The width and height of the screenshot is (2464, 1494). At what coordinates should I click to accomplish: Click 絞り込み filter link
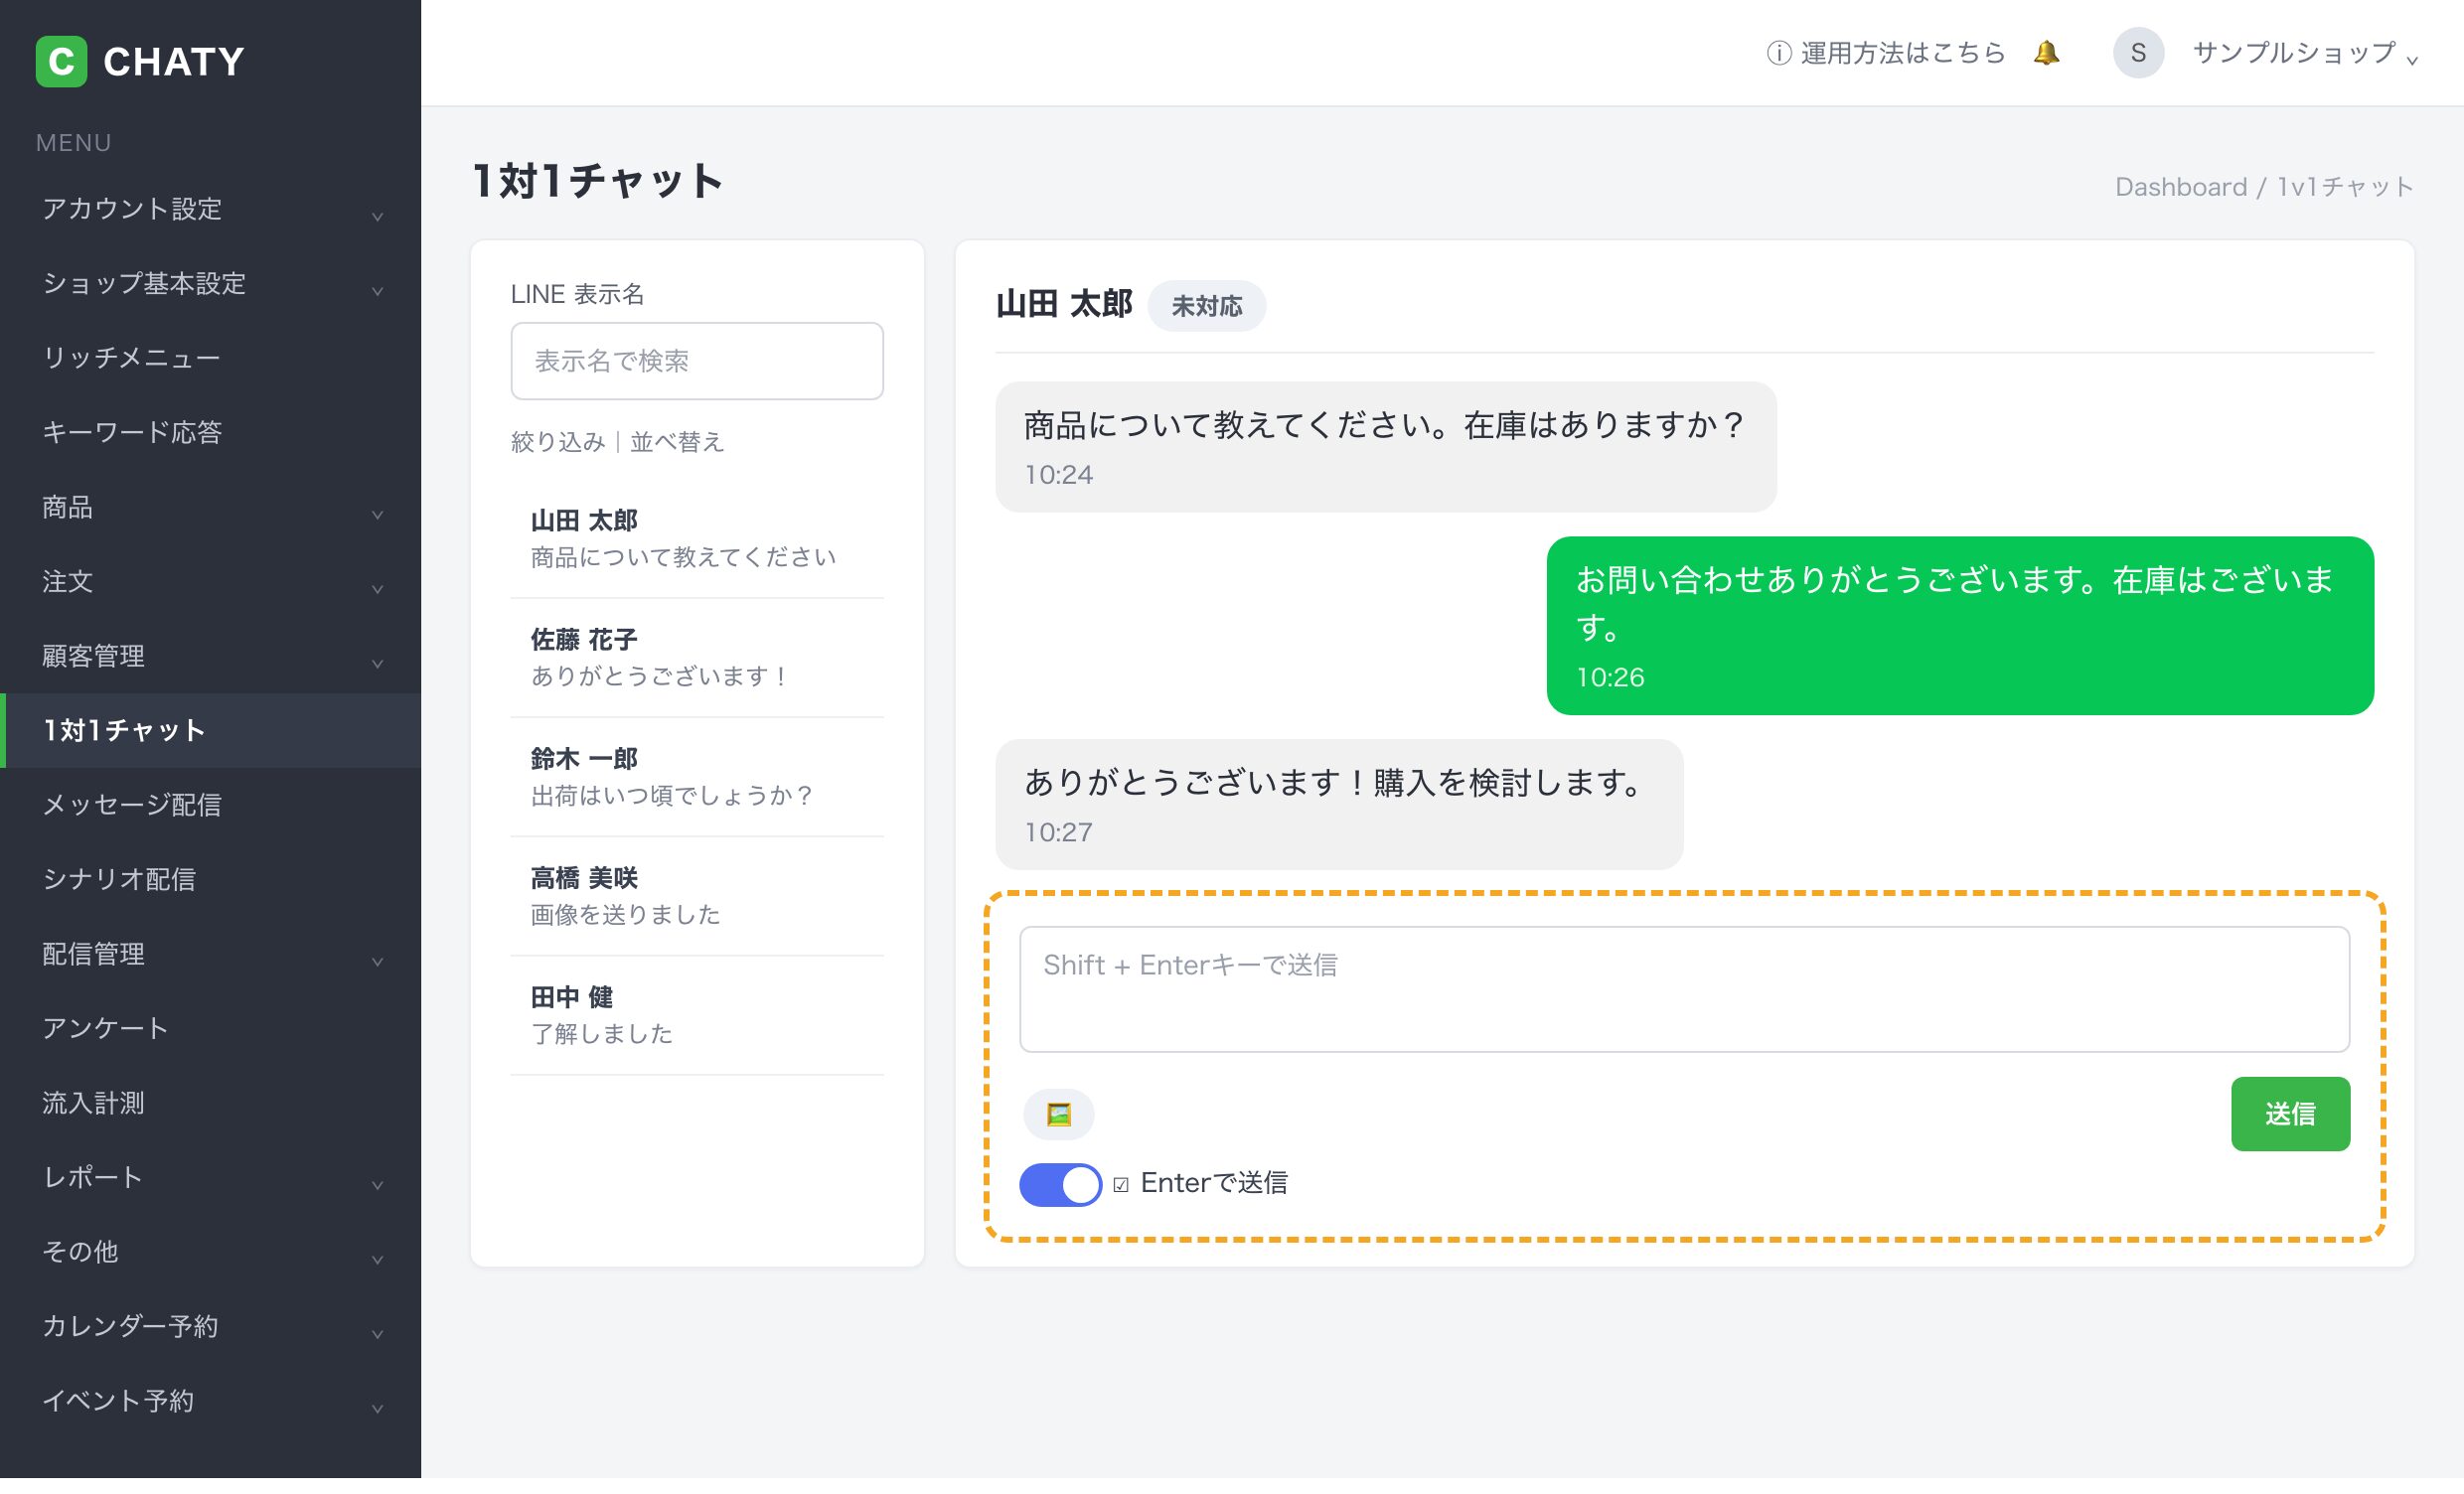[558, 442]
